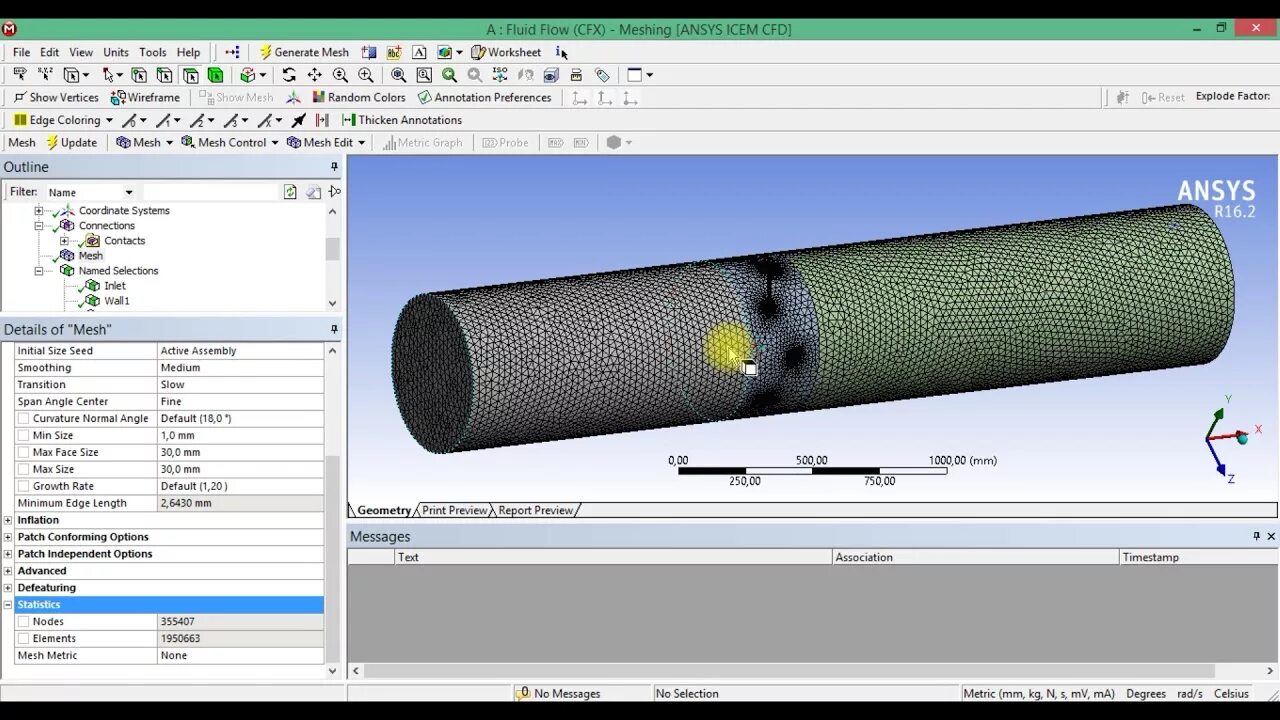
Task: Switch to the Report Preview tab
Action: (x=536, y=510)
